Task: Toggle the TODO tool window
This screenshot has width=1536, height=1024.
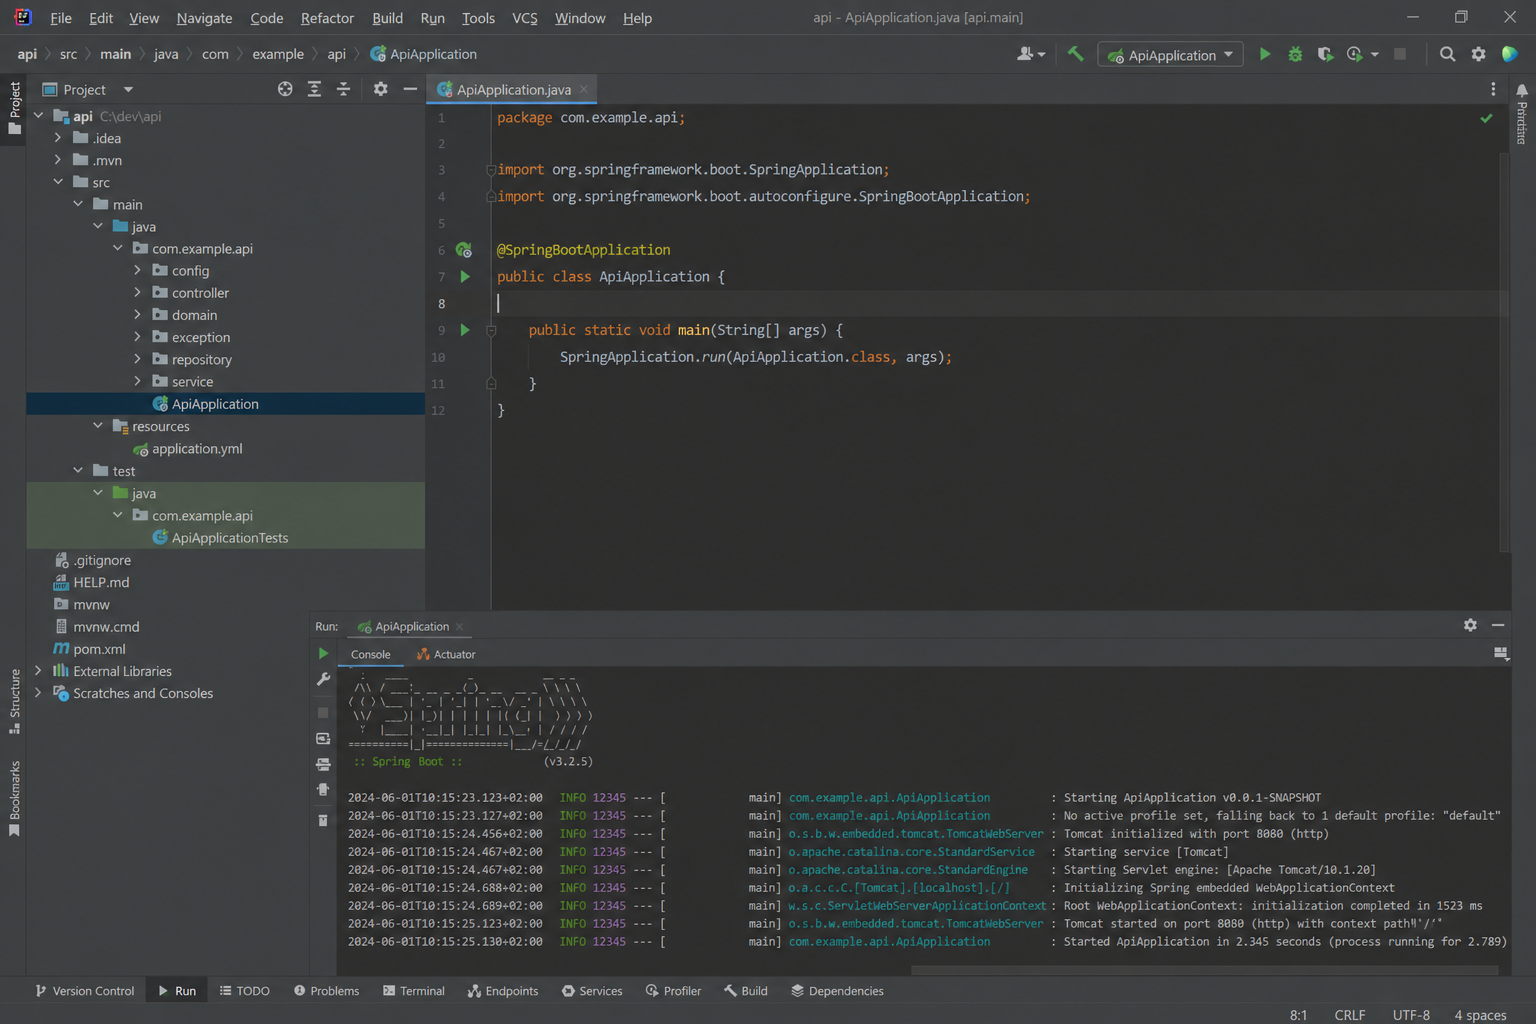Action: (x=245, y=991)
